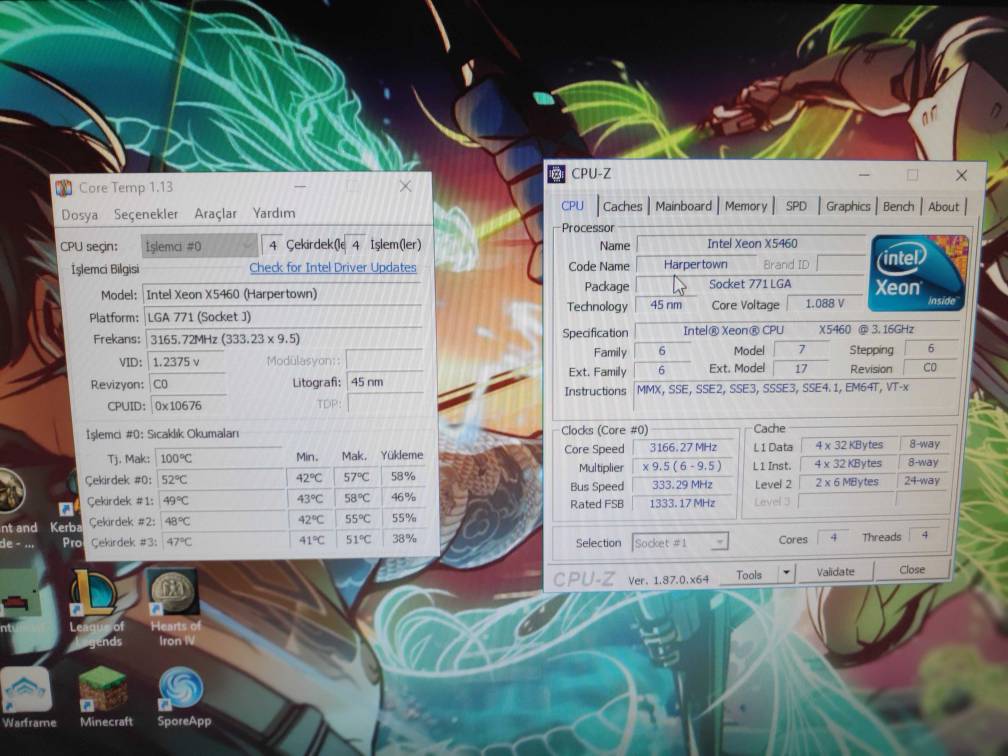Switch to the Graphics tab in CPU-Z
Screen dimensions: 1008x756
point(848,206)
